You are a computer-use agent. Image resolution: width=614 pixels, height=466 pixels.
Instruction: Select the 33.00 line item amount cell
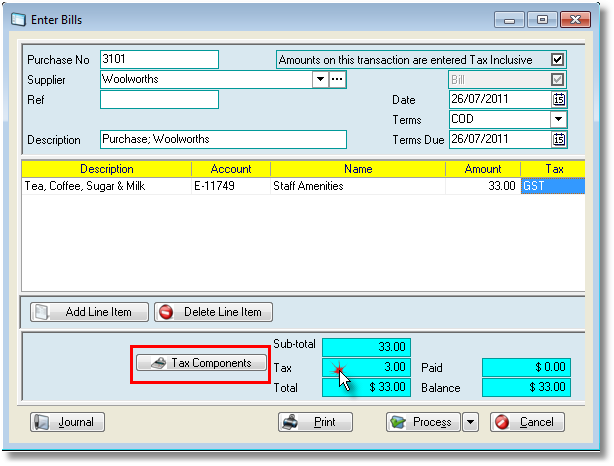coord(483,186)
